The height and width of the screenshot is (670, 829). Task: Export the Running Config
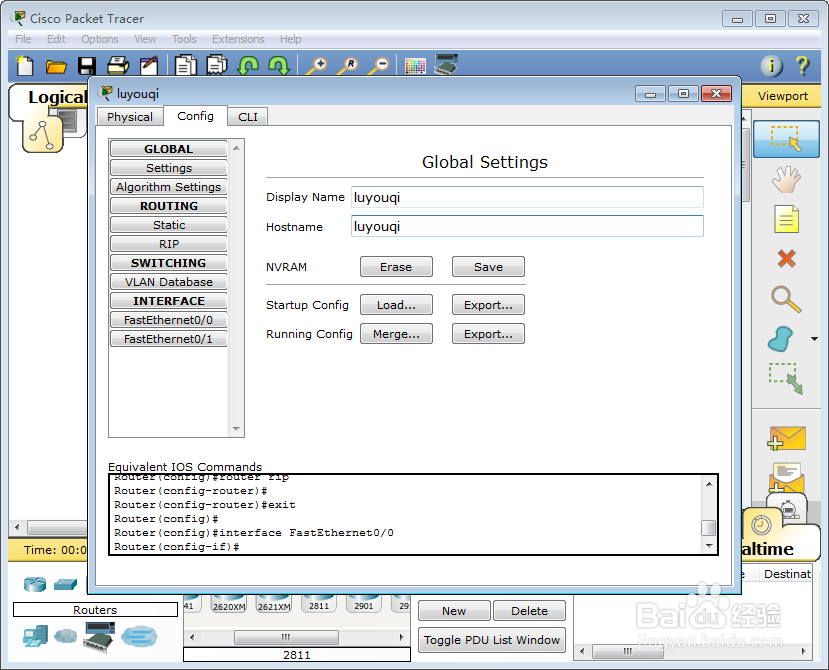click(x=488, y=334)
